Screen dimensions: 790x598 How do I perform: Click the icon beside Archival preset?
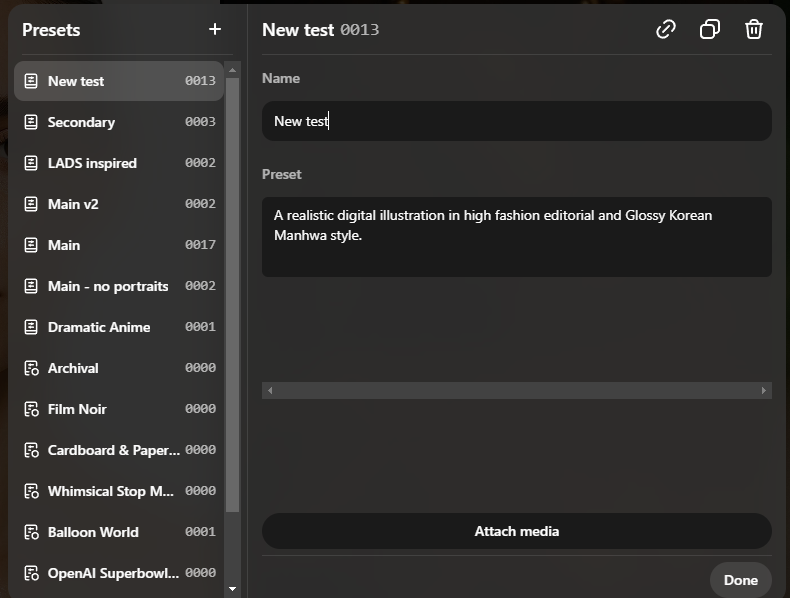pyautogui.click(x=31, y=368)
